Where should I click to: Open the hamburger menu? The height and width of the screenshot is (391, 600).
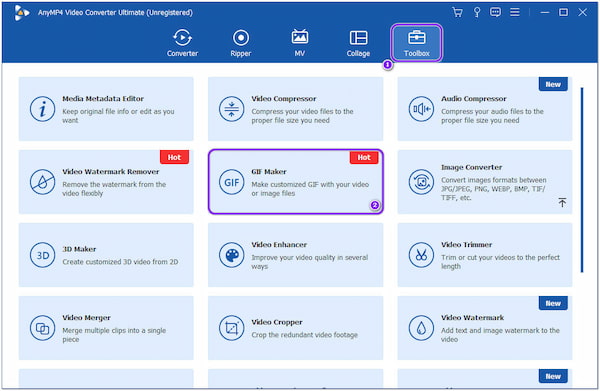[x=515, y=12]
